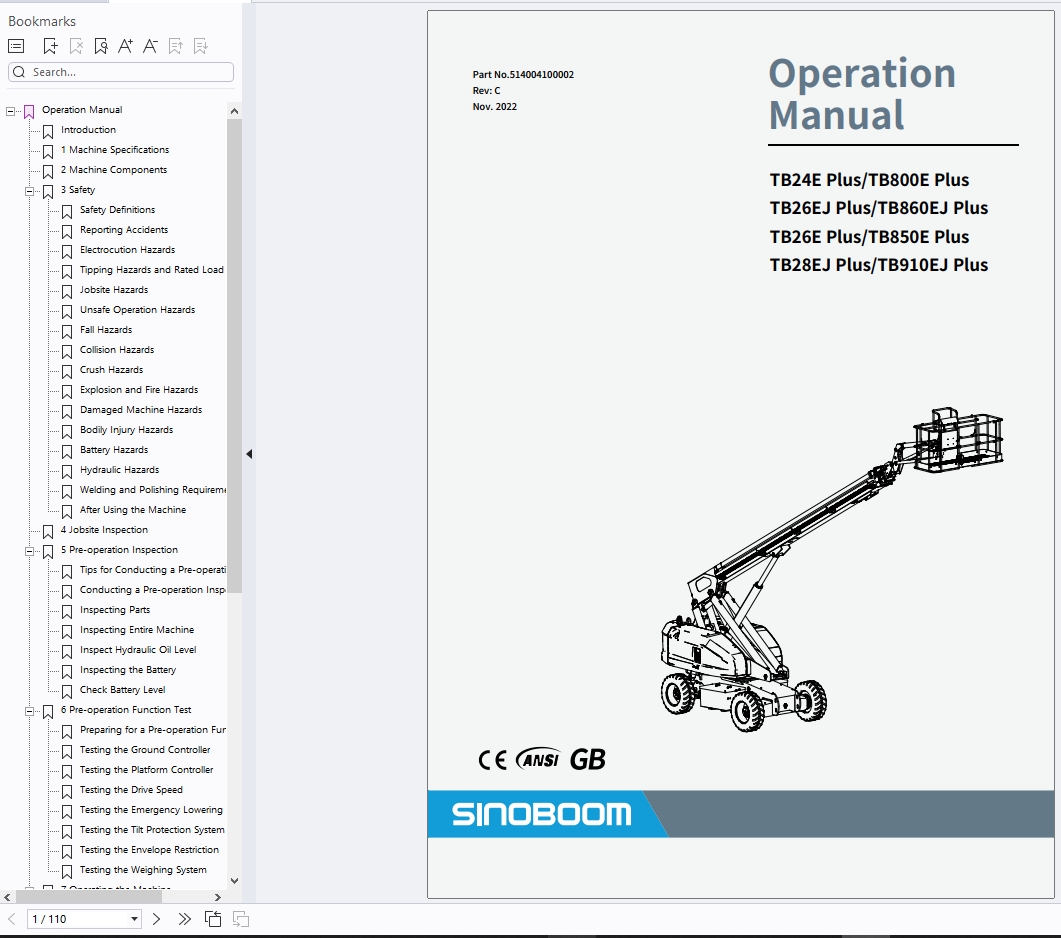The height and width of the screenshot is (938, 1061).
Task: Open the bookmarks options list icon
Action: tap(16, 46)
